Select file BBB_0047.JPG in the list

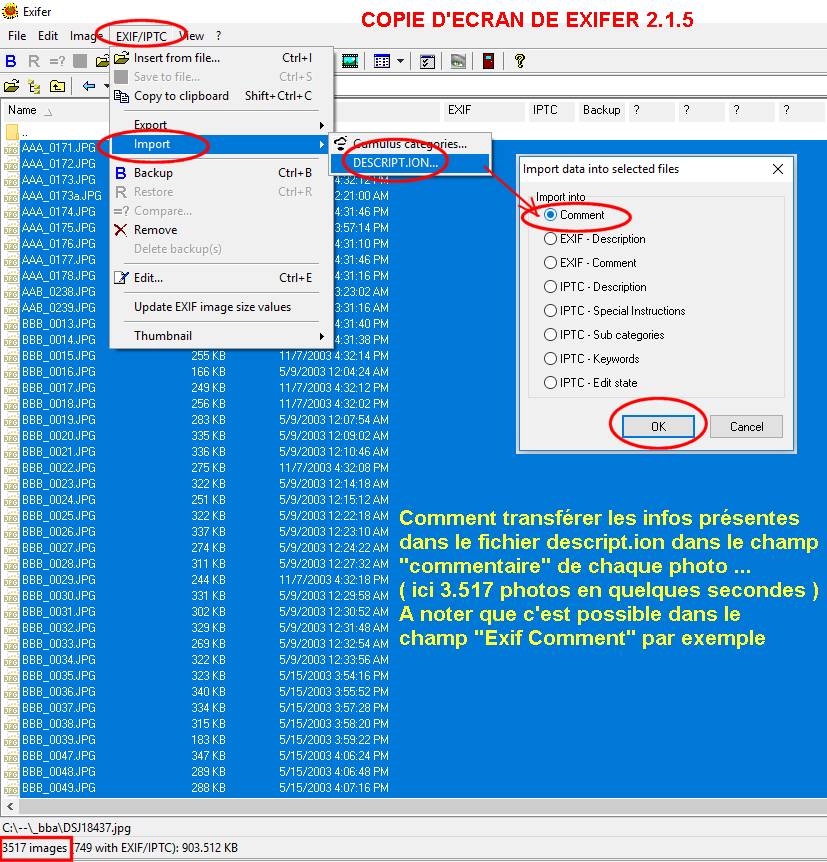coord(58,756)
